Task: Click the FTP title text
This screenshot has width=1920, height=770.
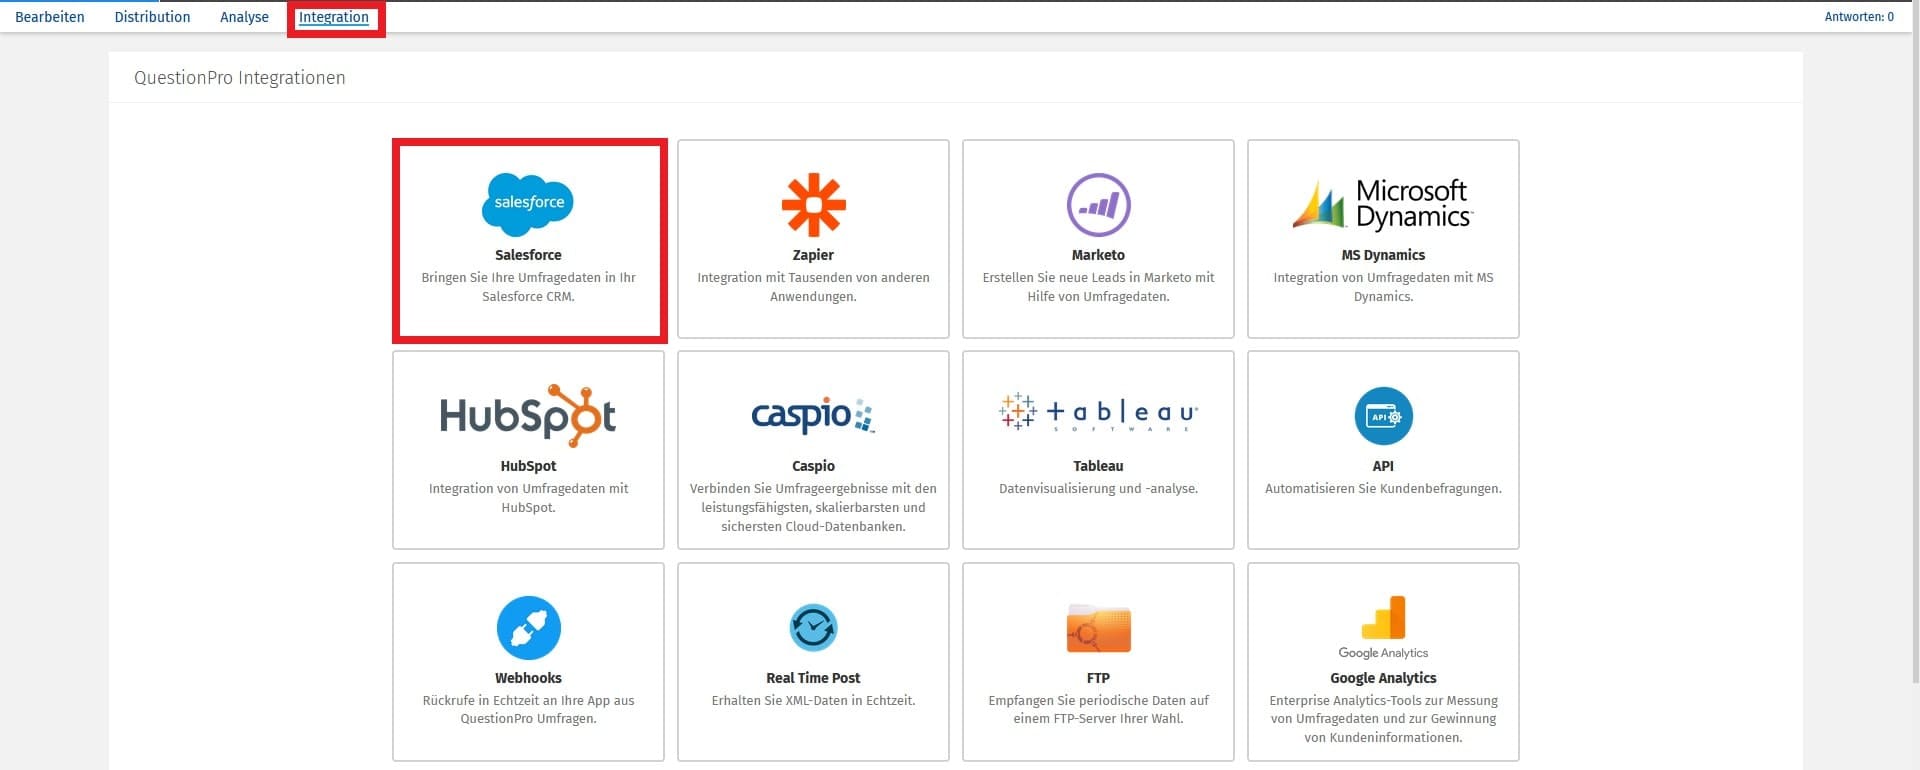Action: pos(1098,678)
